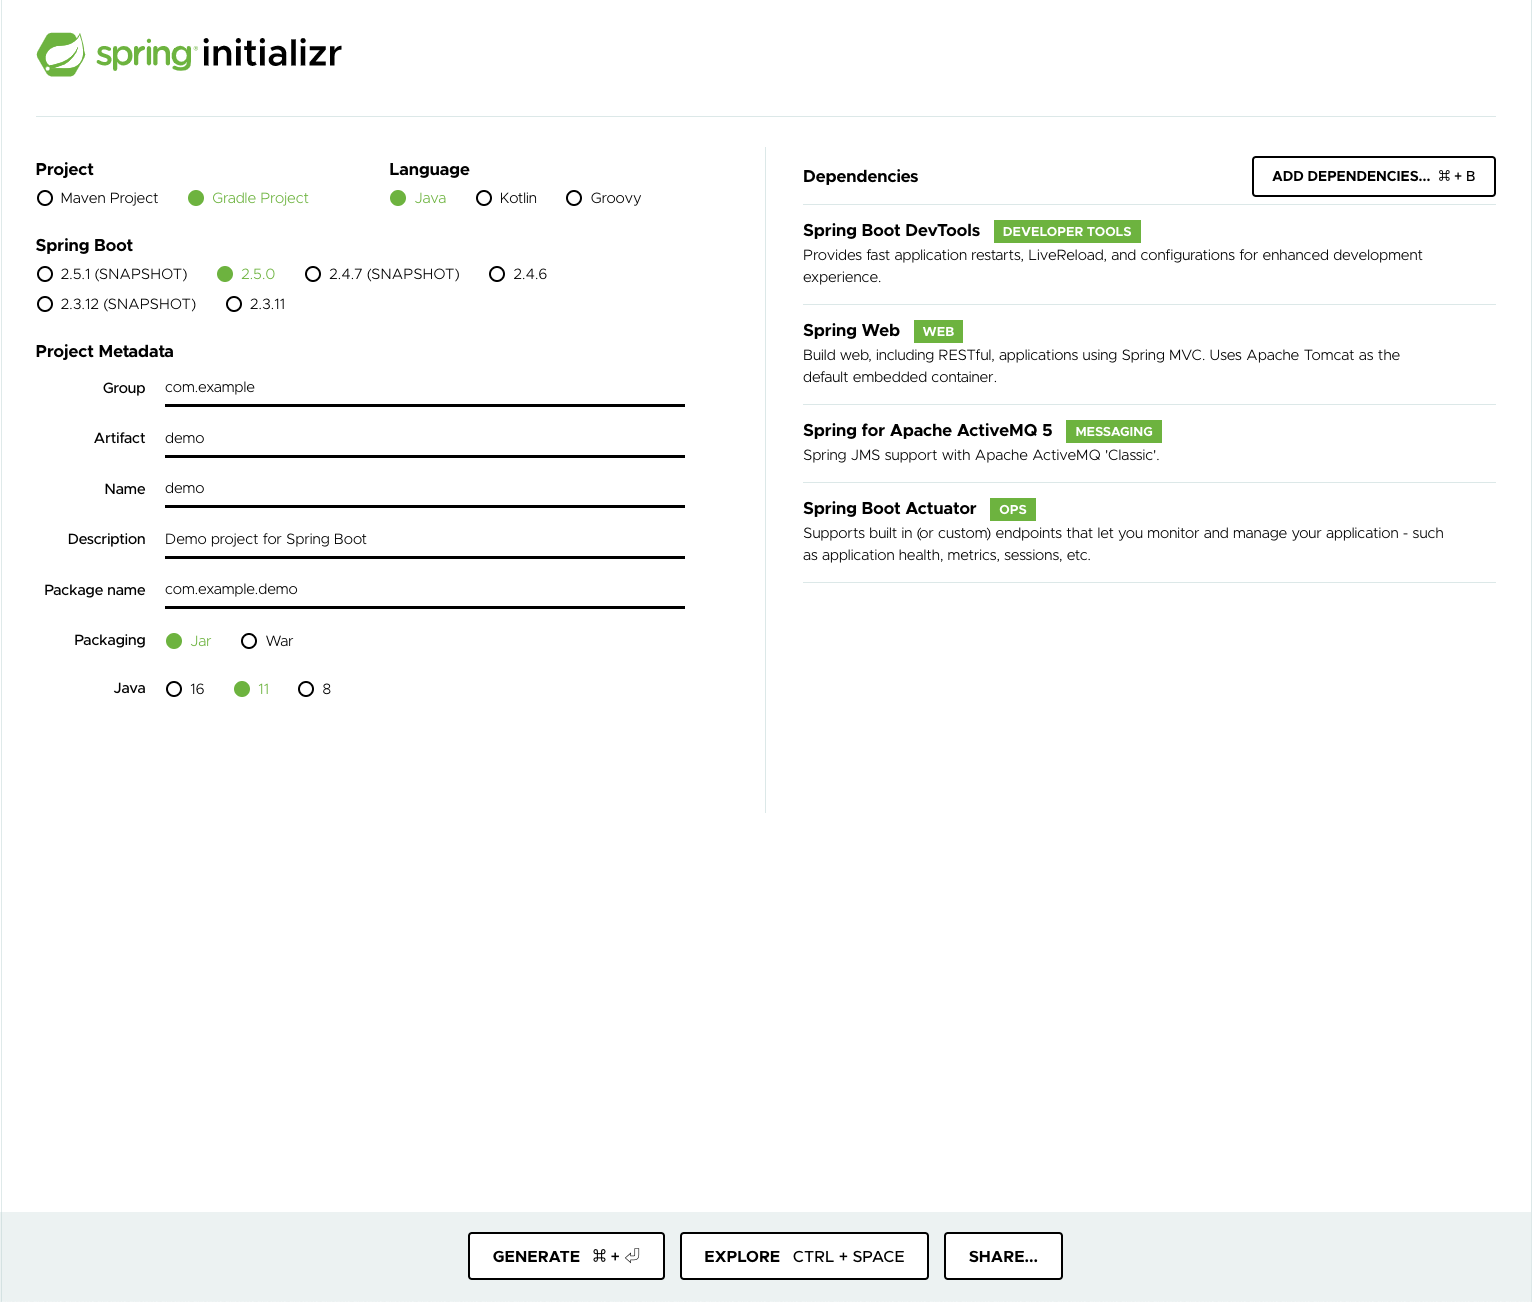Screen dimensions: 1536x1302
Task: Click the Project Metadata heading
Action: click(x=104, y=351)
